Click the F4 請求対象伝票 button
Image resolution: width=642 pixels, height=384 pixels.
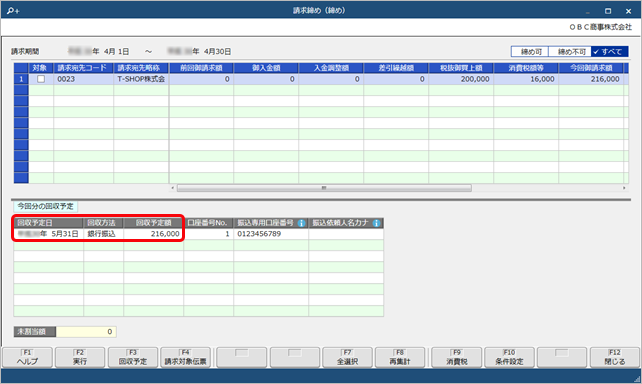(185, 357)
